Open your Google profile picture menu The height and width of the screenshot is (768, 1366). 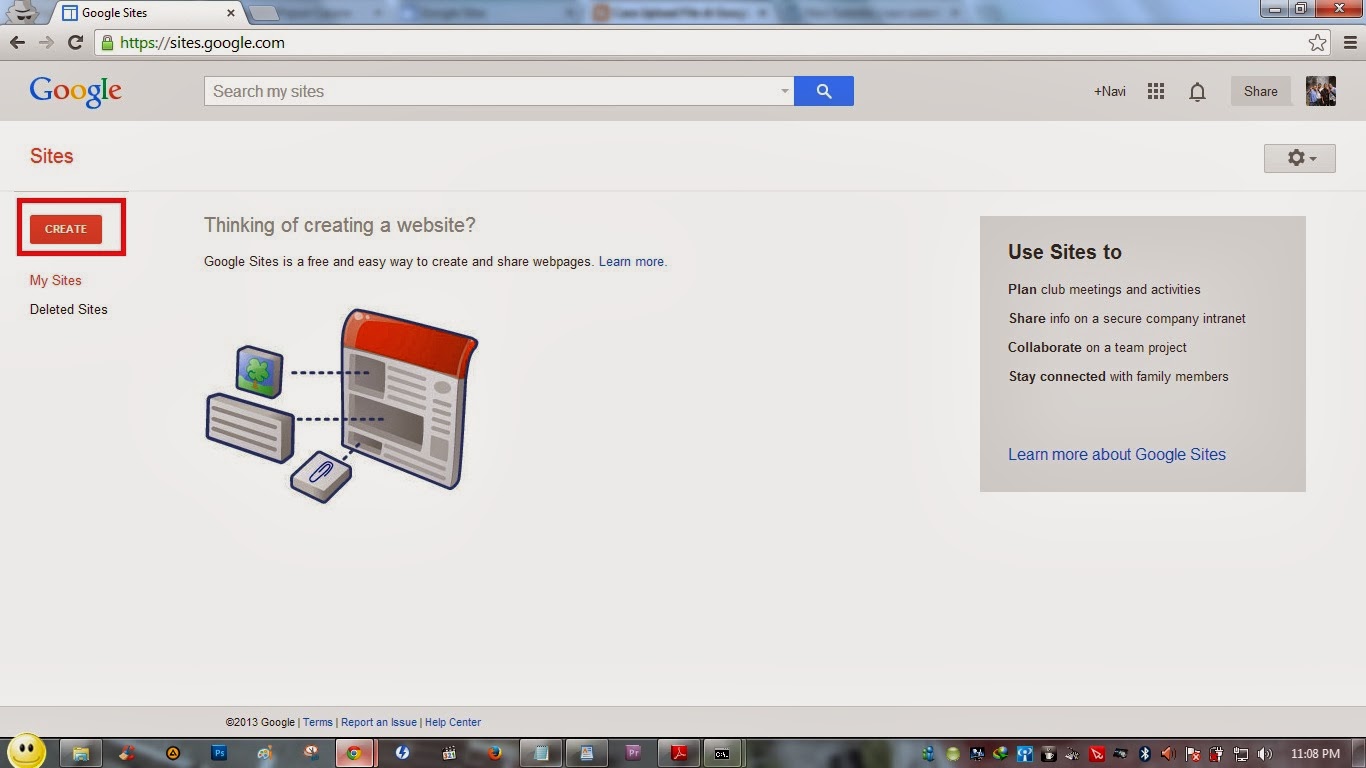pyautogui.click(x=1321, y=91)
